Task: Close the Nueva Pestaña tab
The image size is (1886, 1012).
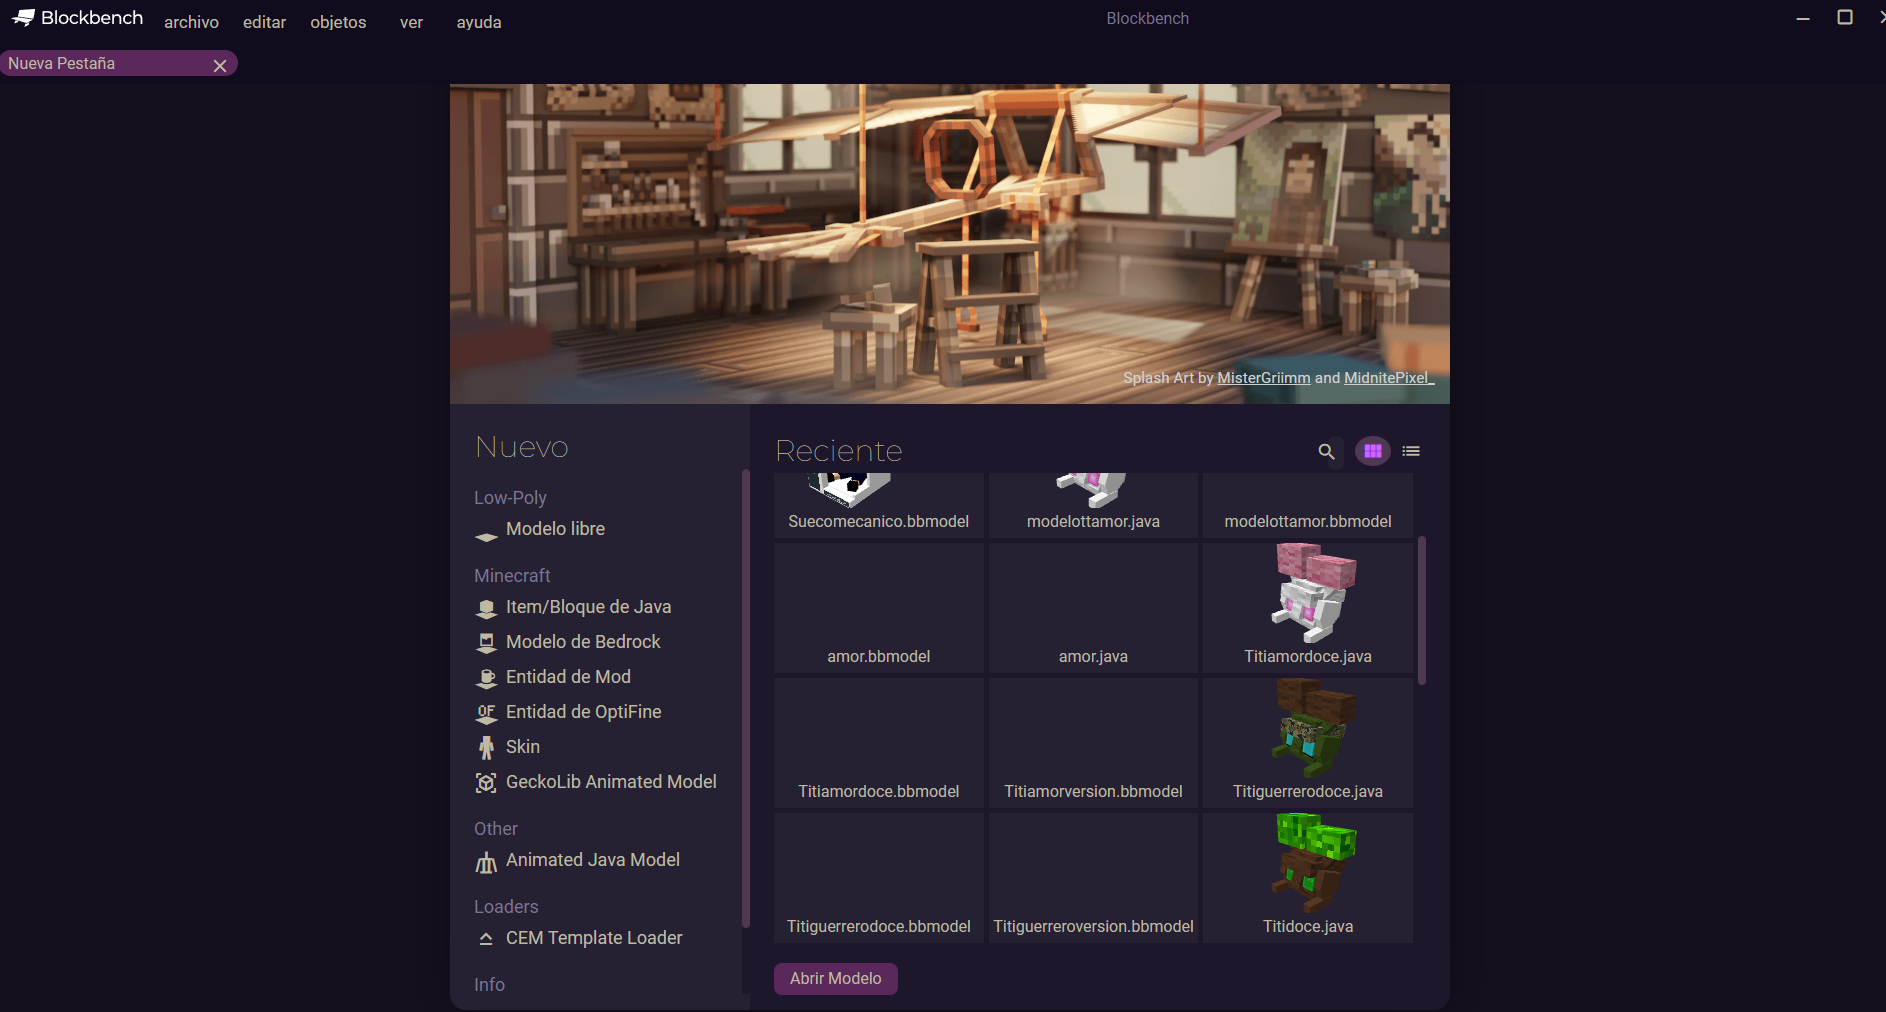Action: pyautogui.click(x=220, y=65)
